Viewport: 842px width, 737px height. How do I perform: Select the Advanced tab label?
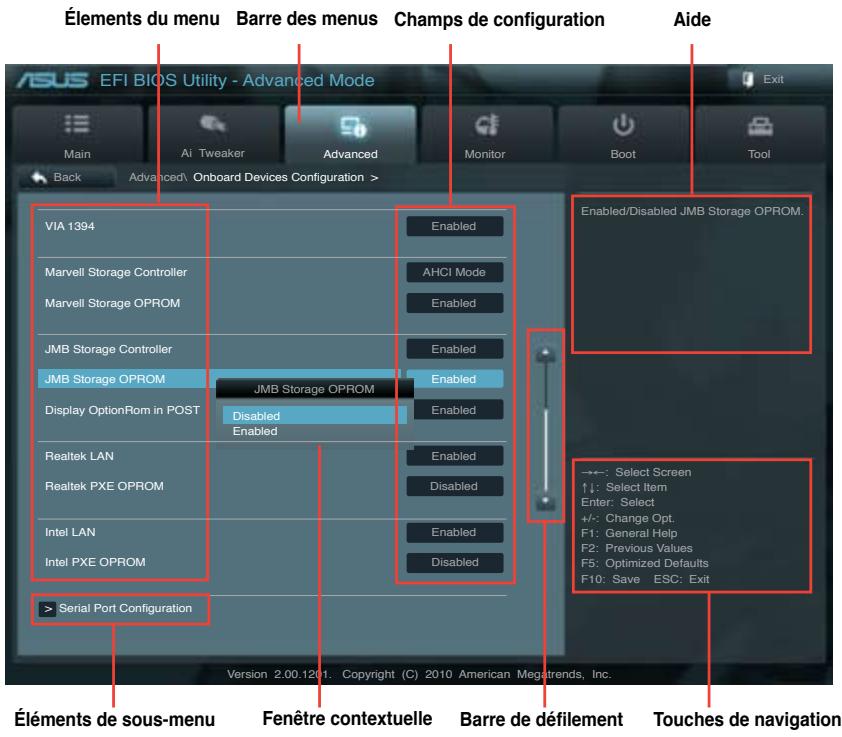[x=350, y=154]
